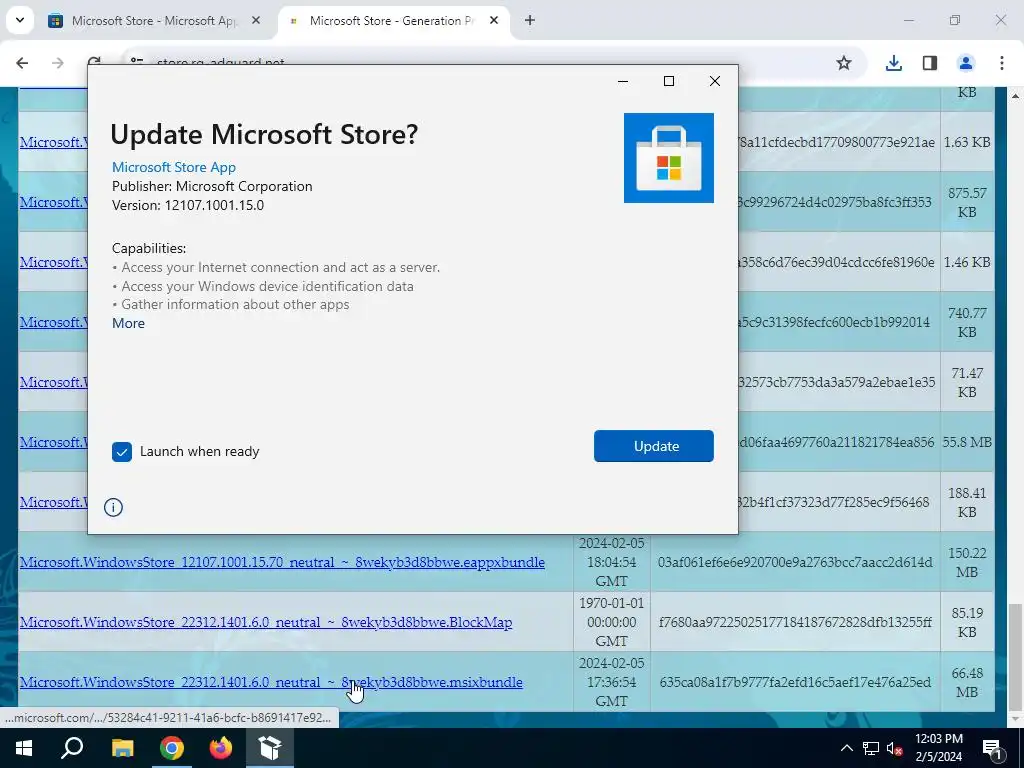
Task: Open the clock showing 12:03 PM
Action: pyautogui.click(x=938, y=748)
